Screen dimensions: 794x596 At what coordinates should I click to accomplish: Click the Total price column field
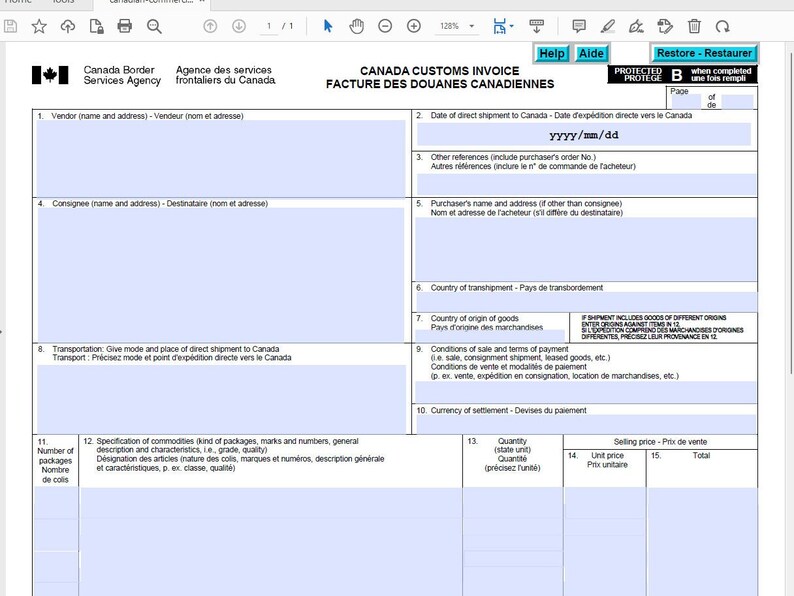(702, 541)
